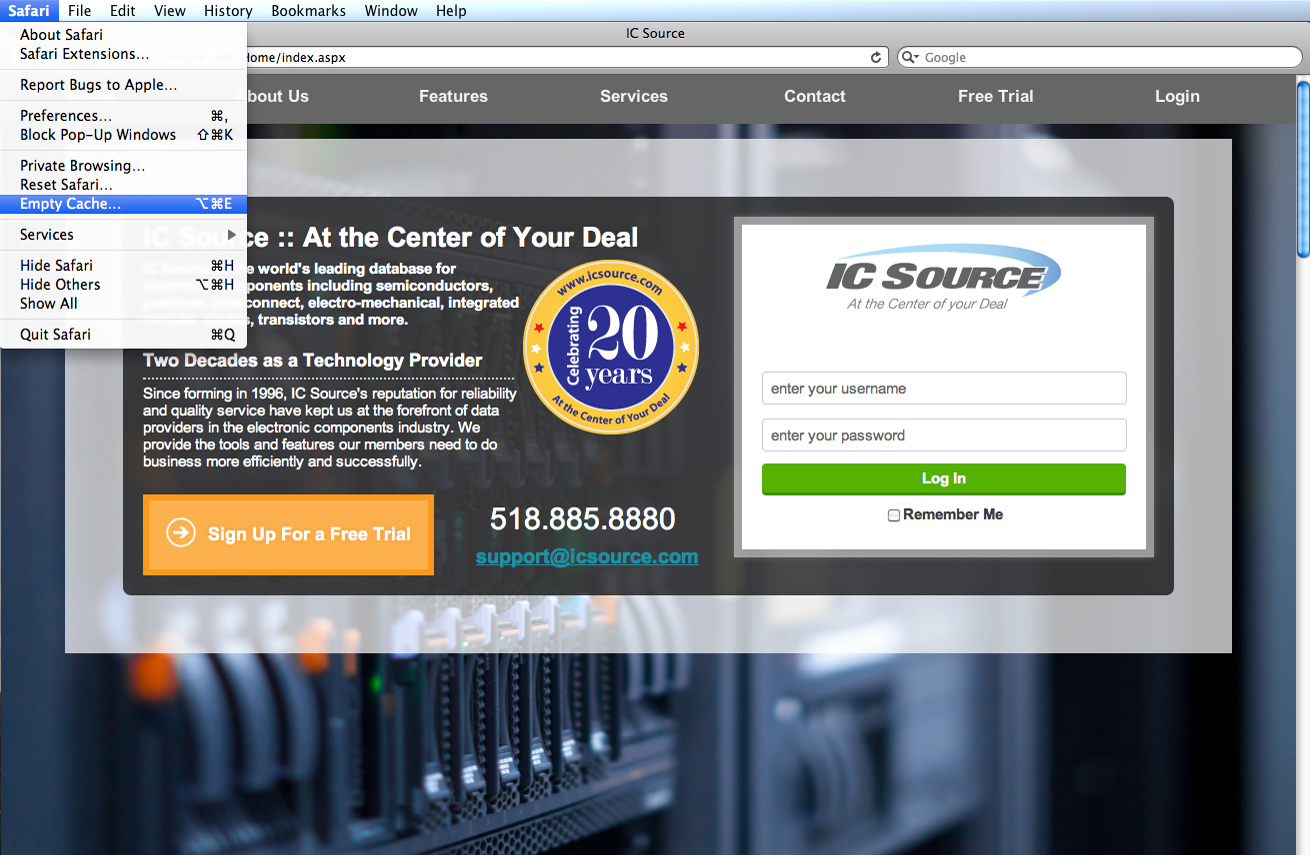The width and height of the screenshot is (1310, 855).
Task: Expand the Services submenu arrow
Action: [232, 235]
